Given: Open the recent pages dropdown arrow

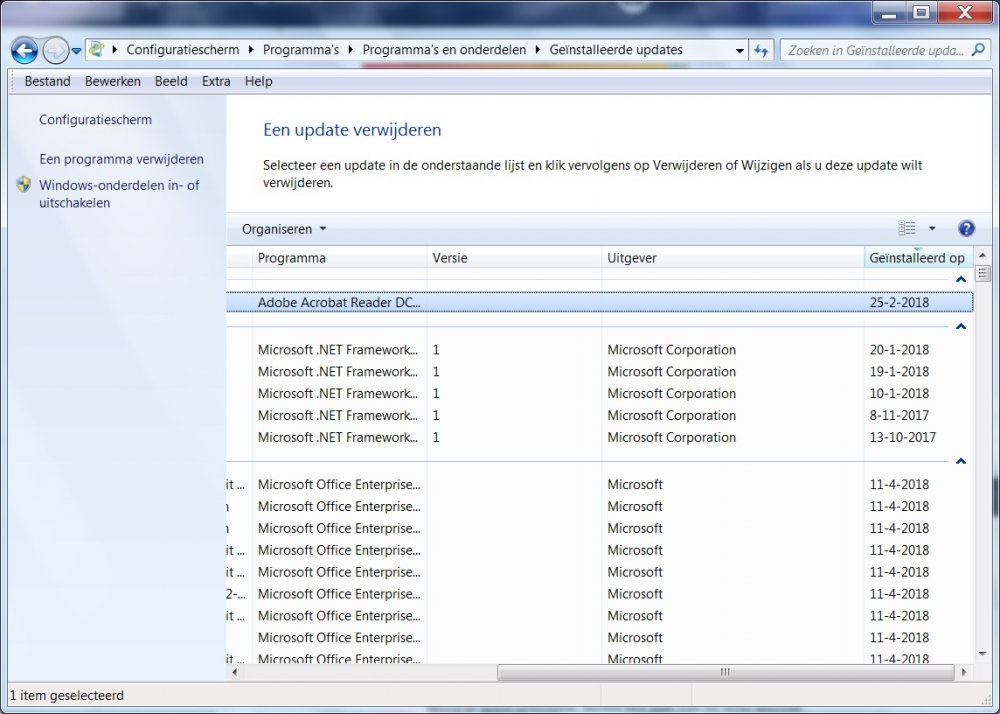Looking at the screenshot, I should tap(76, 51).
